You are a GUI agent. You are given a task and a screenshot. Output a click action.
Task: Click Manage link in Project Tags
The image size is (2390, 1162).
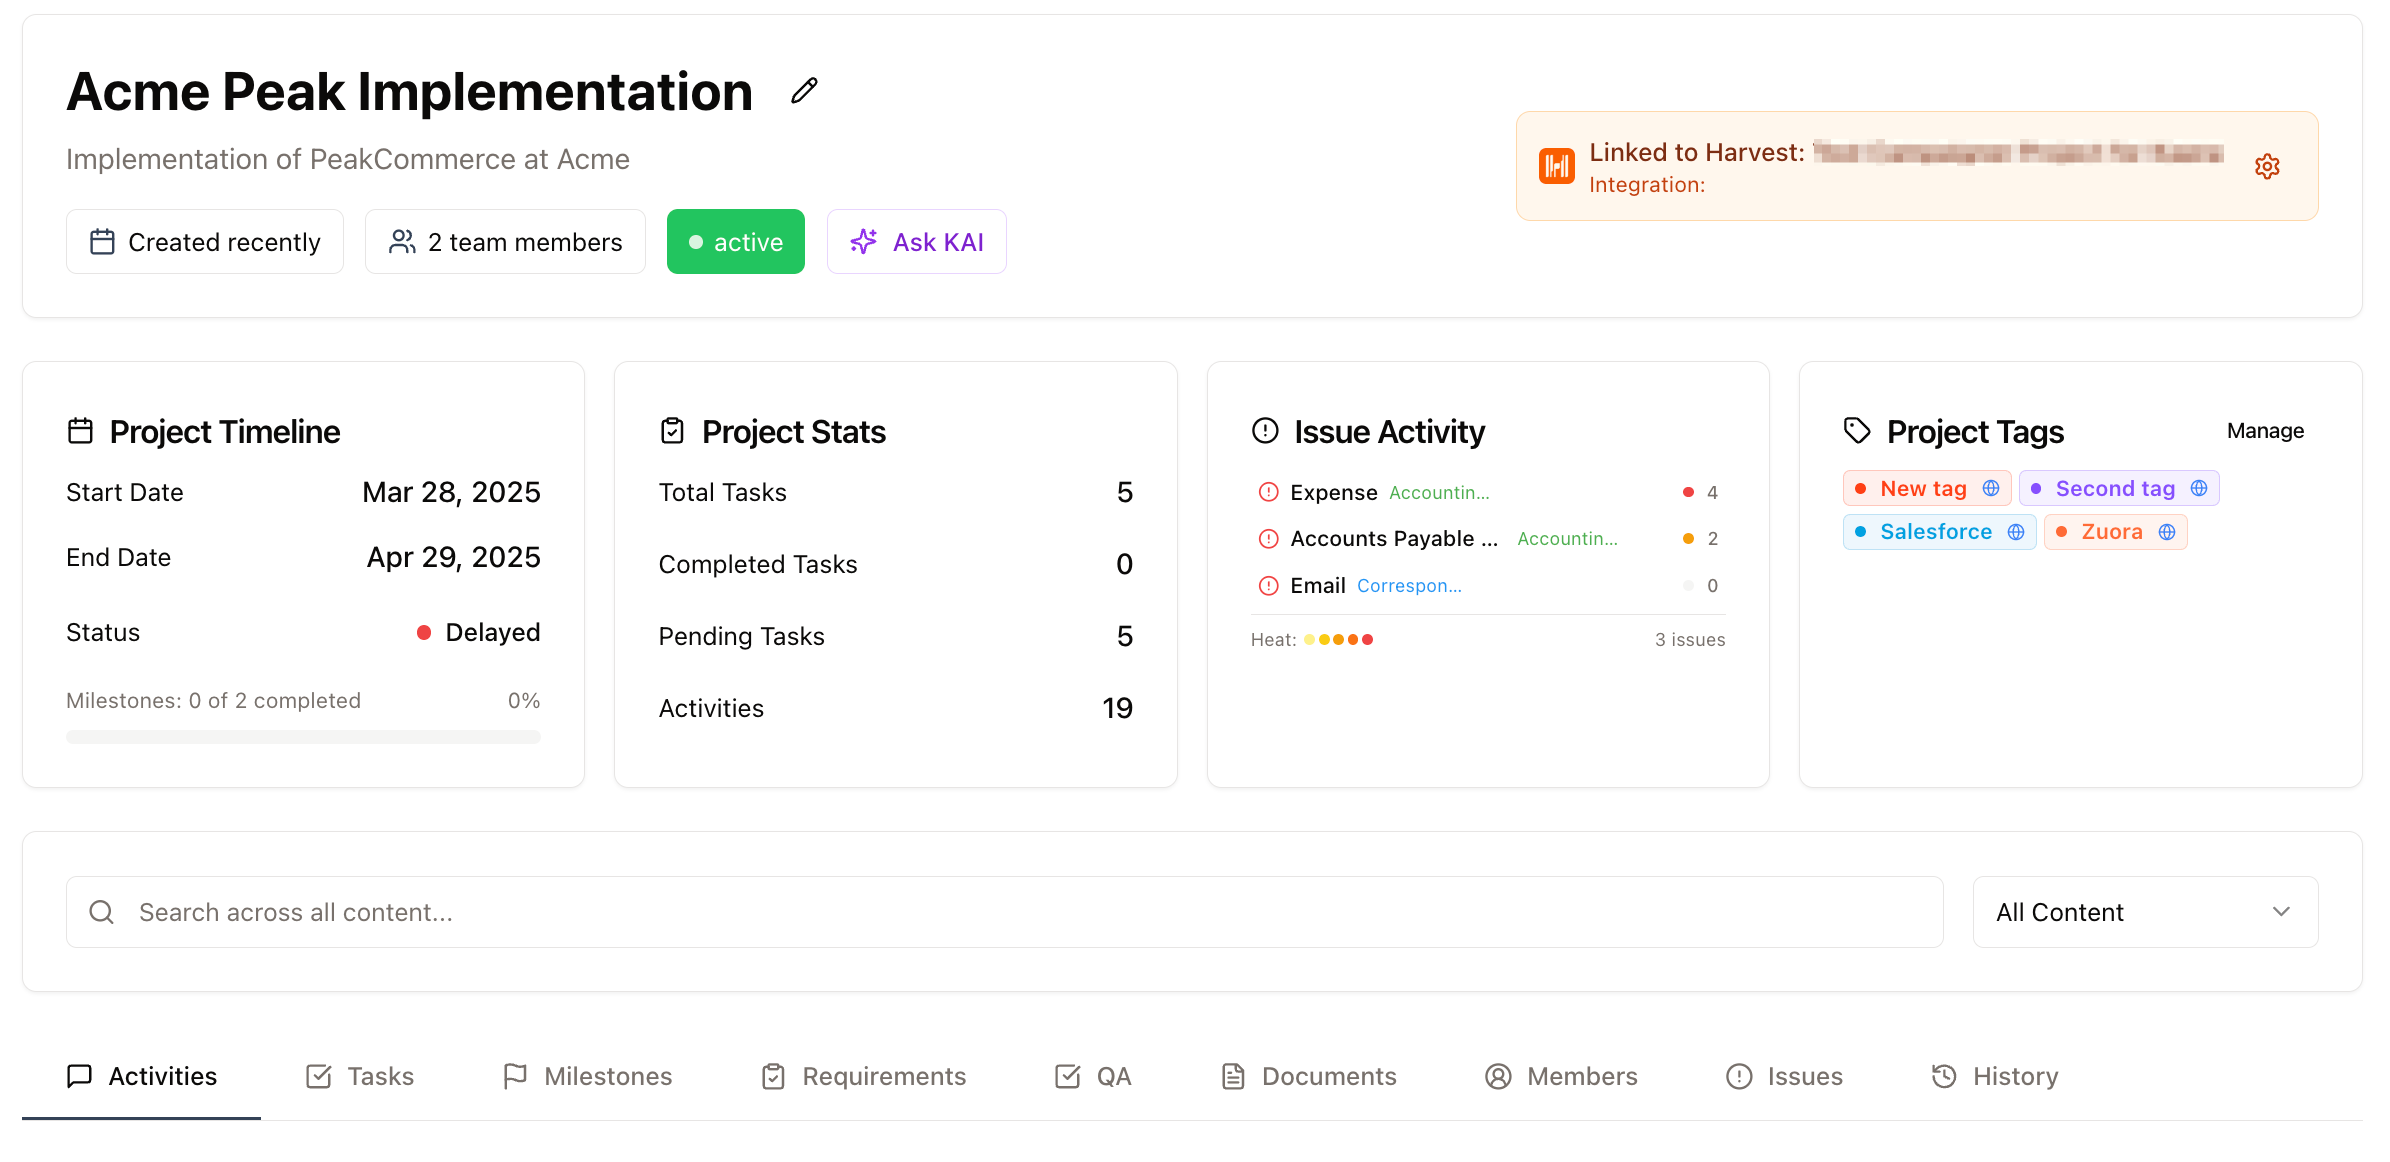pyautogui.click(x=2265, y=431)
